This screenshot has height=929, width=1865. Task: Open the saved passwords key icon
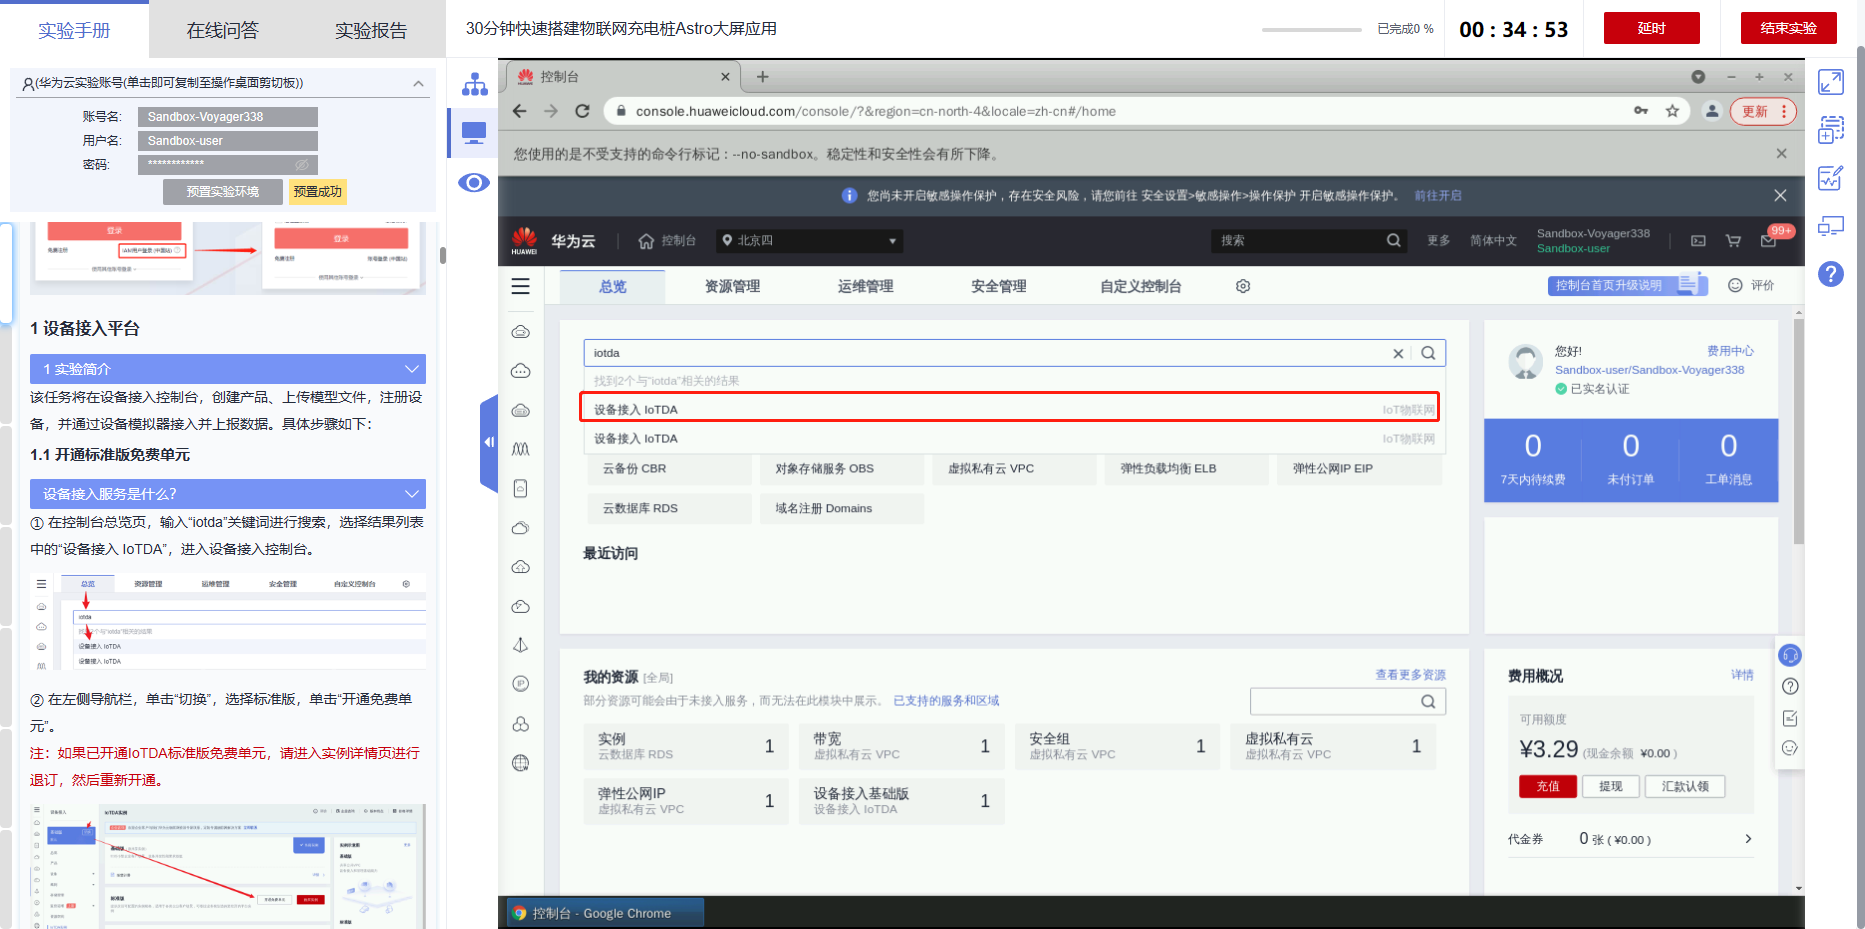tap(1641, 111)
